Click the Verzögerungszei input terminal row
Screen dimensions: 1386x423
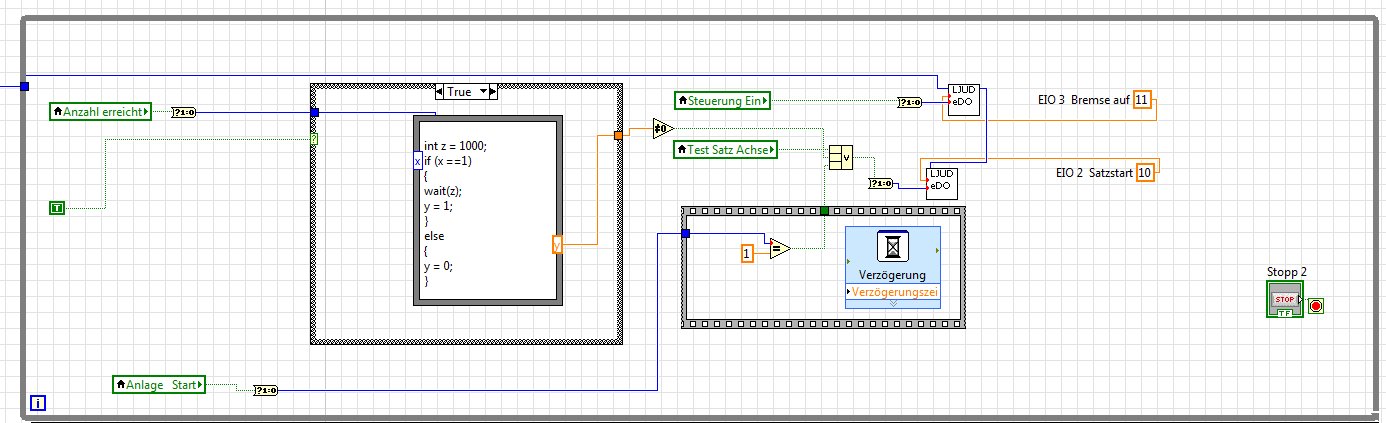892,291
